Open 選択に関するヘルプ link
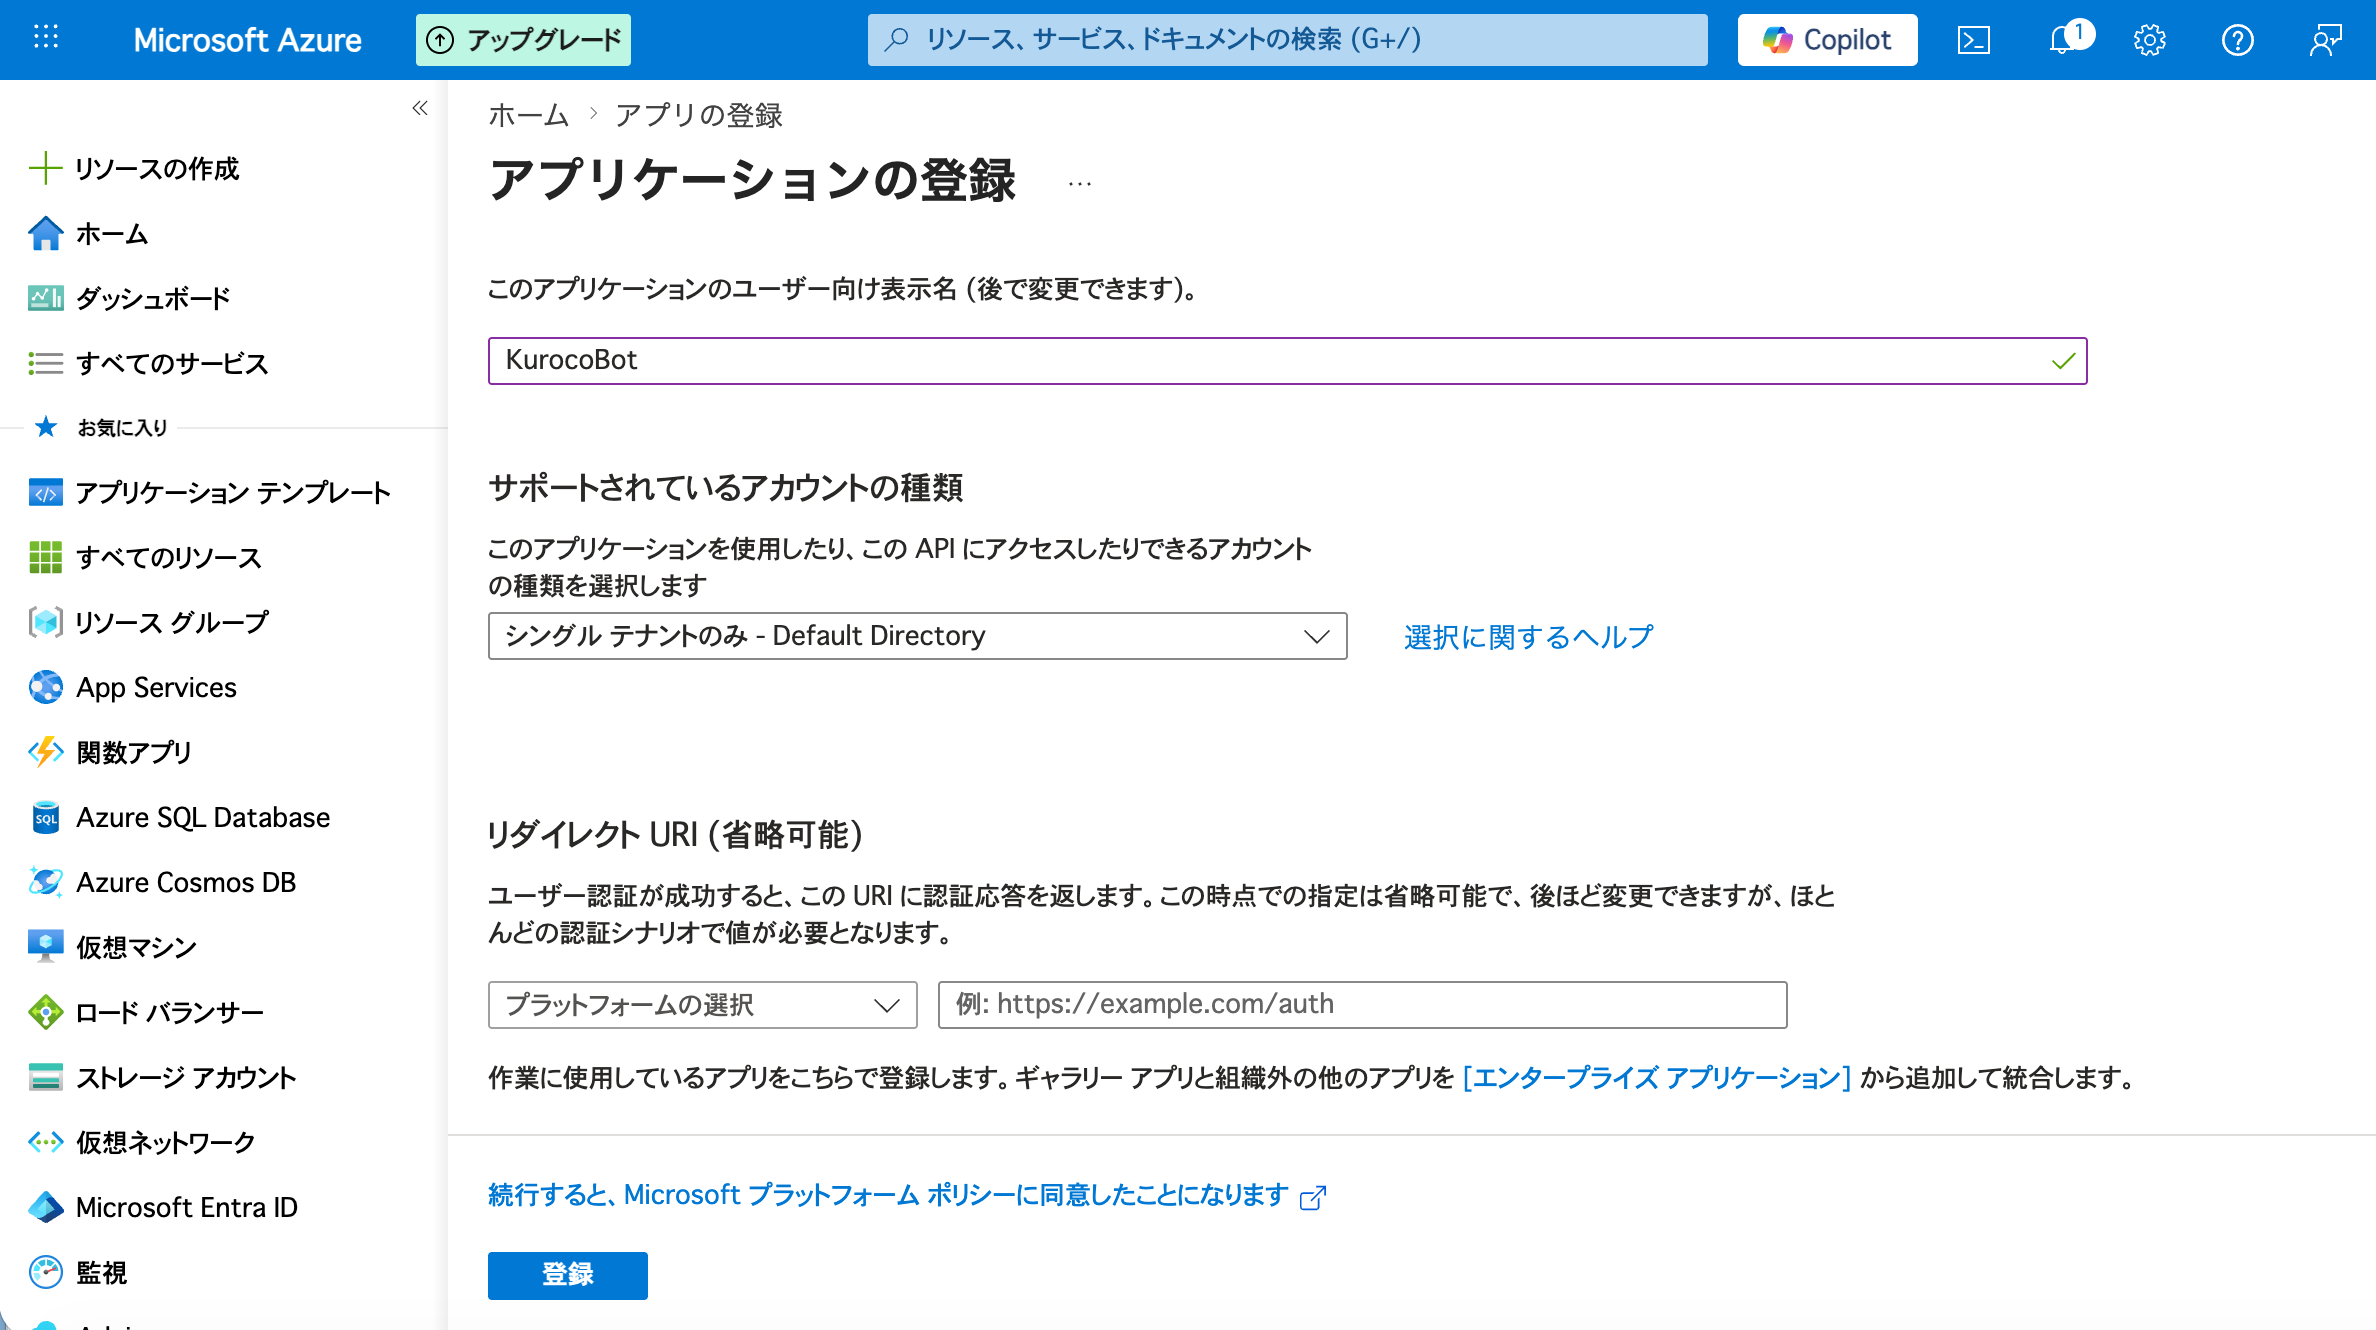The width and height of the screenshot is (2376, 1330). [1528, 637]
